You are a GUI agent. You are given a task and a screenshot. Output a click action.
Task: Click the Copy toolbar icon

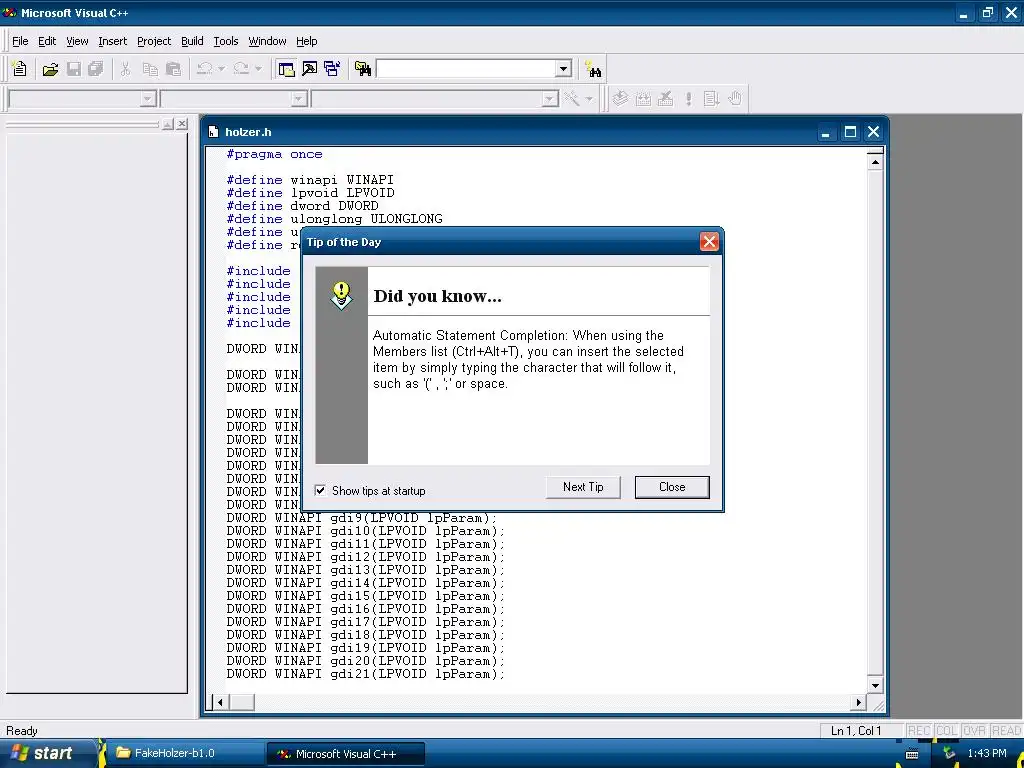coord(150,69)
